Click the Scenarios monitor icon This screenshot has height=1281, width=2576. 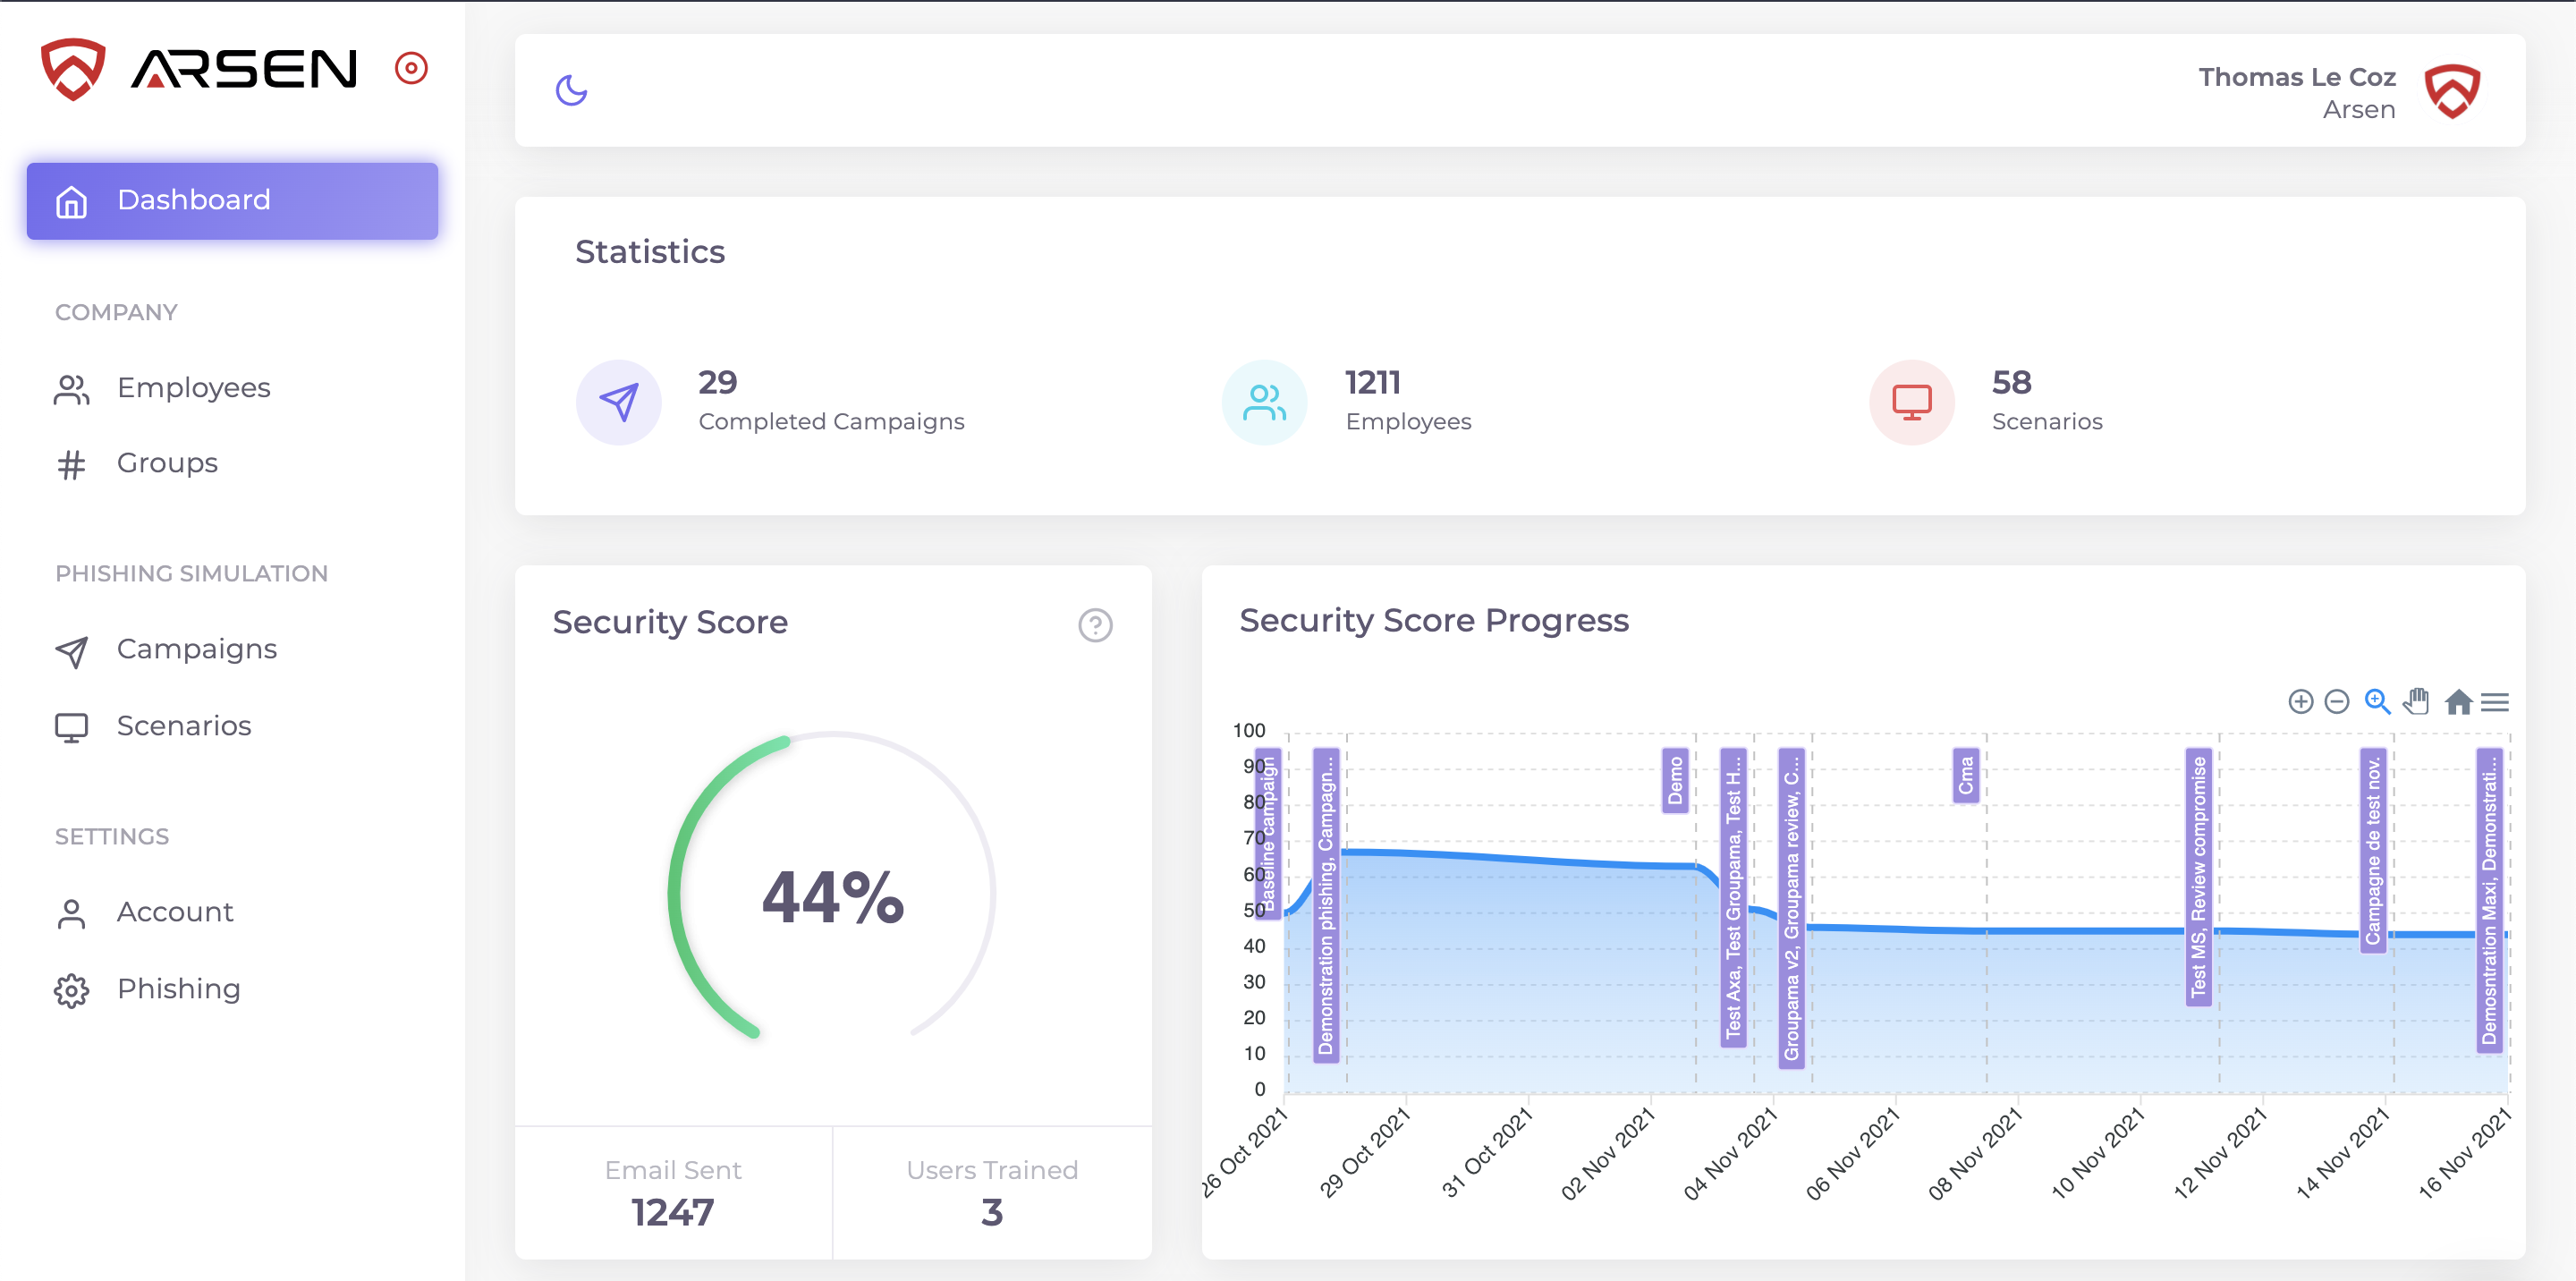coord(71,726)
